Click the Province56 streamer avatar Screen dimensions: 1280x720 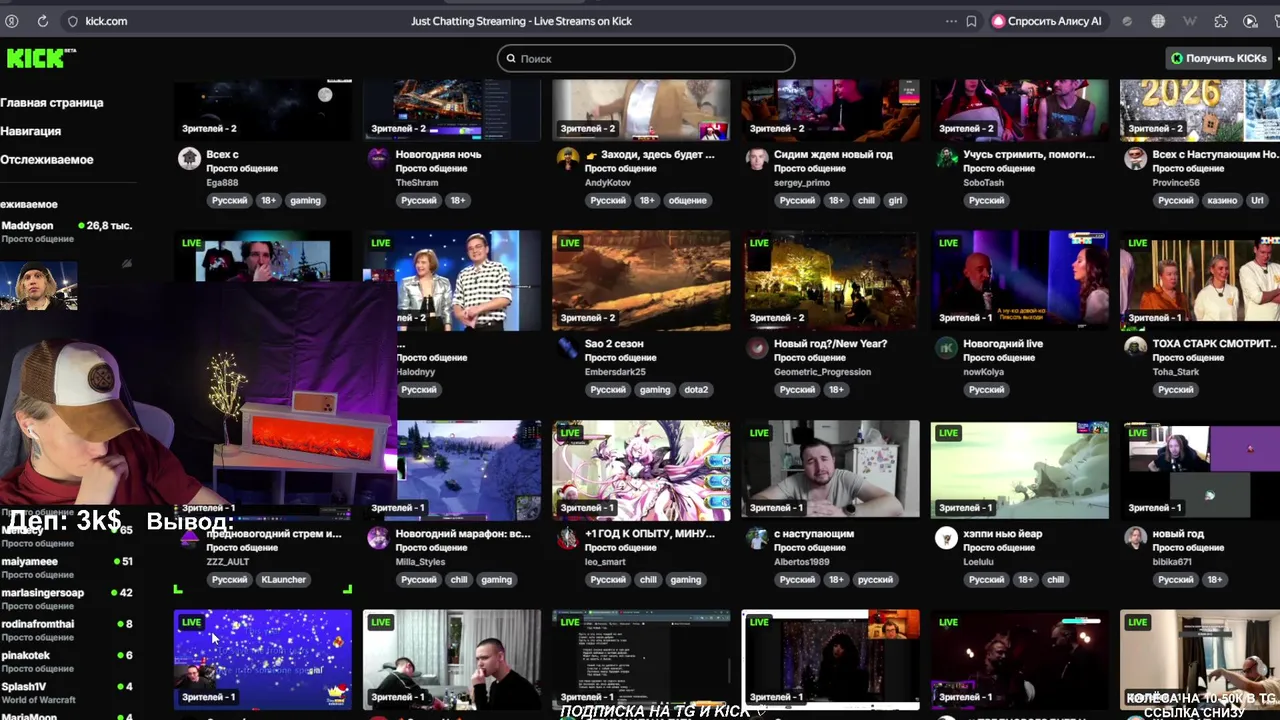tap(1135, 158)
